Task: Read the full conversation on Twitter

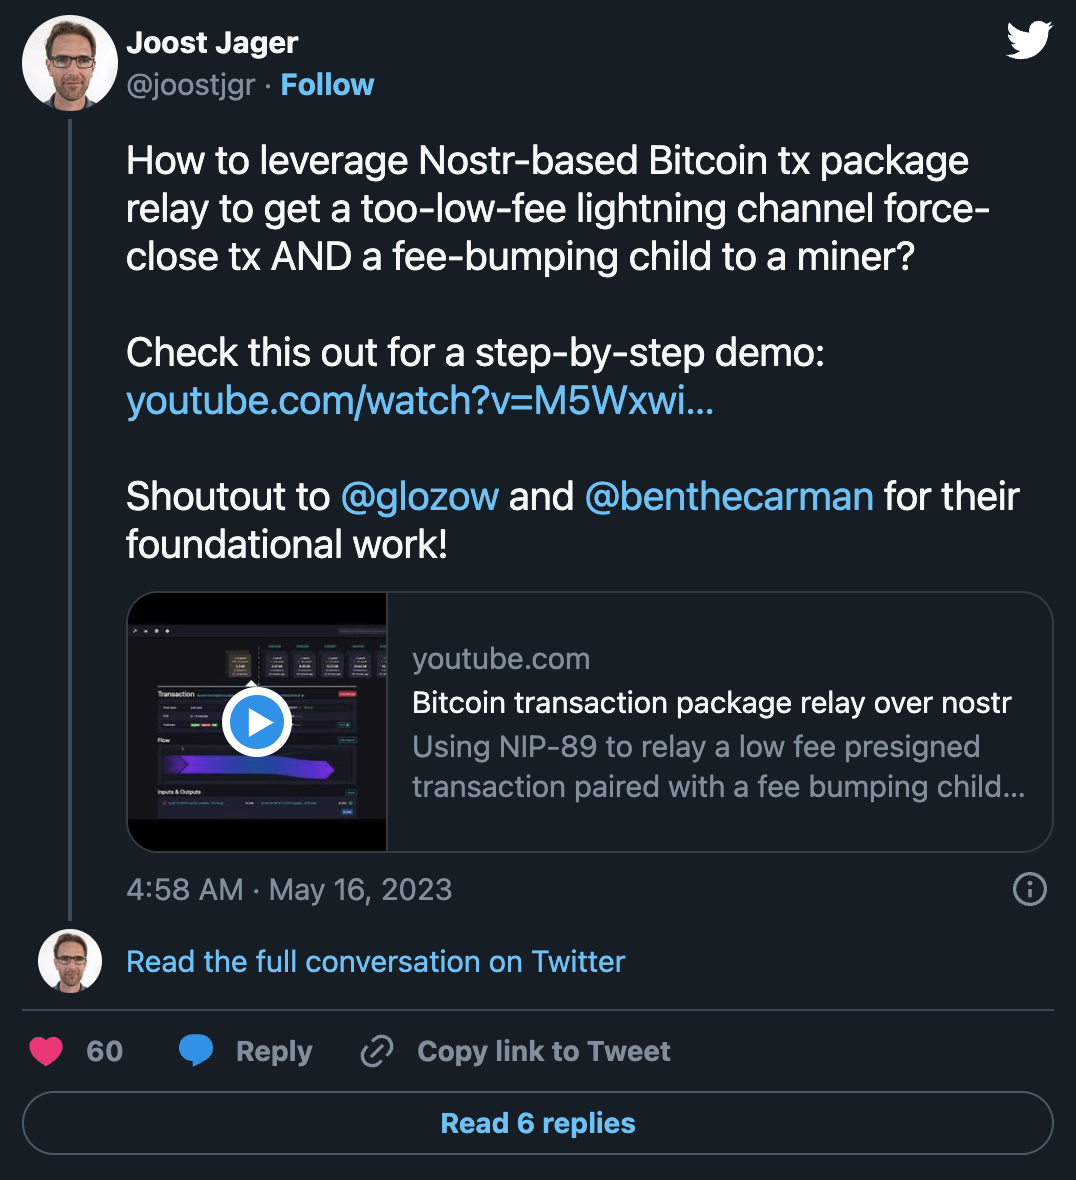Action: (375, 962)
